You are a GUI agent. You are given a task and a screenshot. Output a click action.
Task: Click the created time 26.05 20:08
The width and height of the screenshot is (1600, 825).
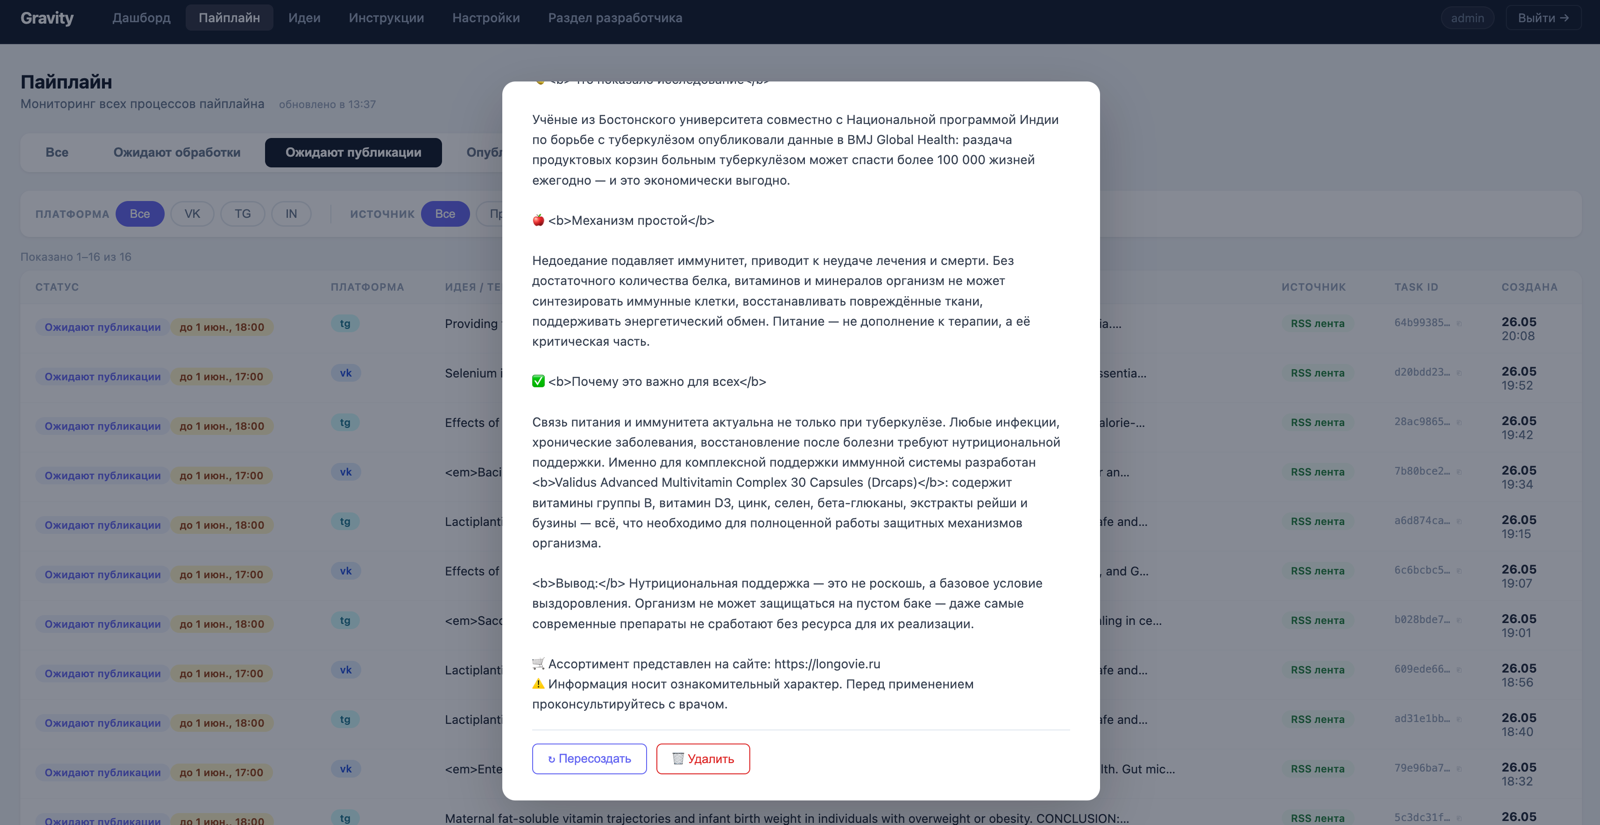1519,329
